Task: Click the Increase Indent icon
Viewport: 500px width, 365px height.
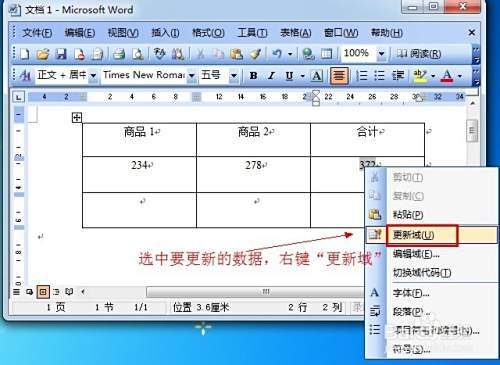Action: pyautogui.click(x=398, y=76)
